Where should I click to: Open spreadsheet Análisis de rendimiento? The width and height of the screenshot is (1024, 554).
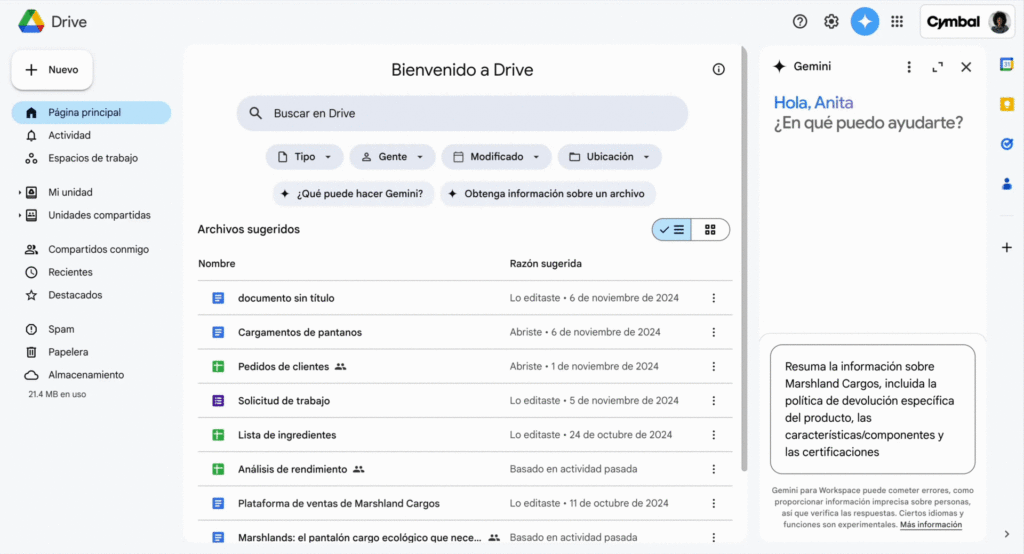click(293, 469)
